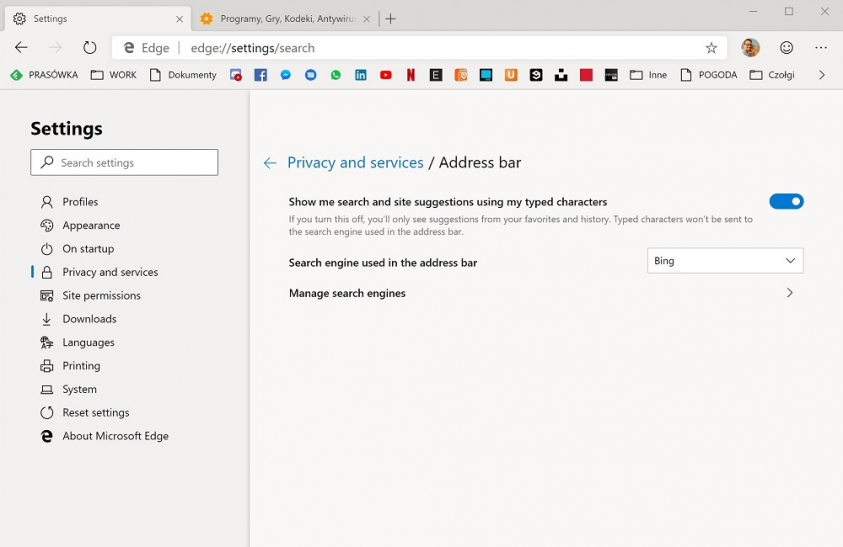Viewport: 843px width, 547px height.
Task: Switch to the Programy, Gry, Kodeki tab
Action: coord(285,19)
